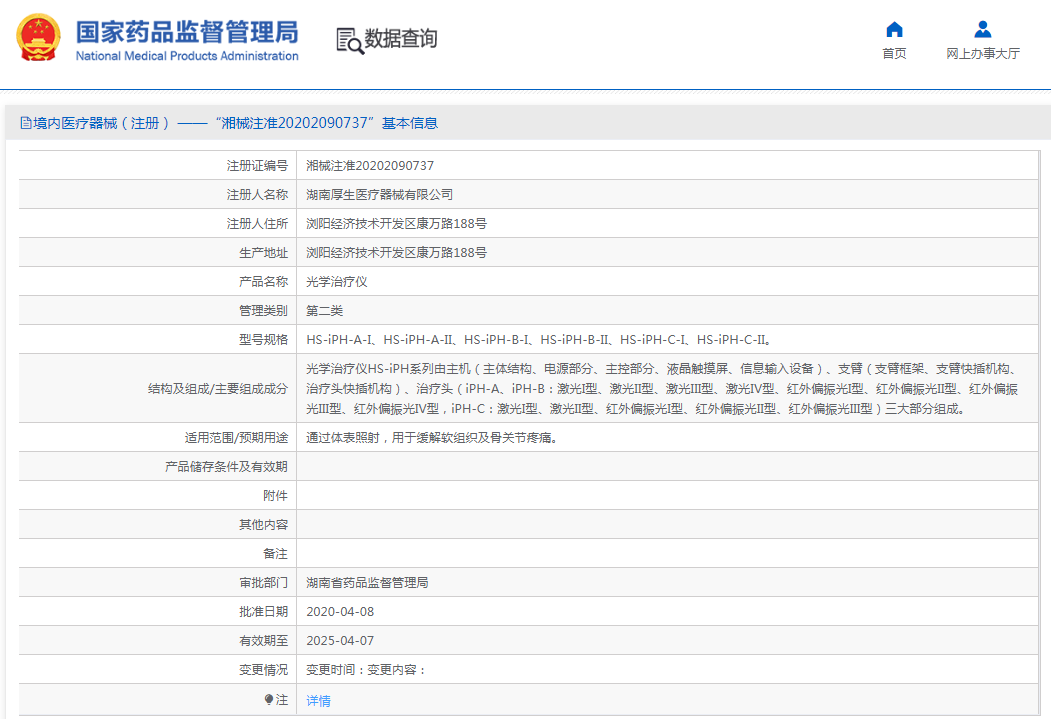Select approval date 2020-04-08
Image resolution: width=1051 pixels, height=719 pixels.
[340, 612]
